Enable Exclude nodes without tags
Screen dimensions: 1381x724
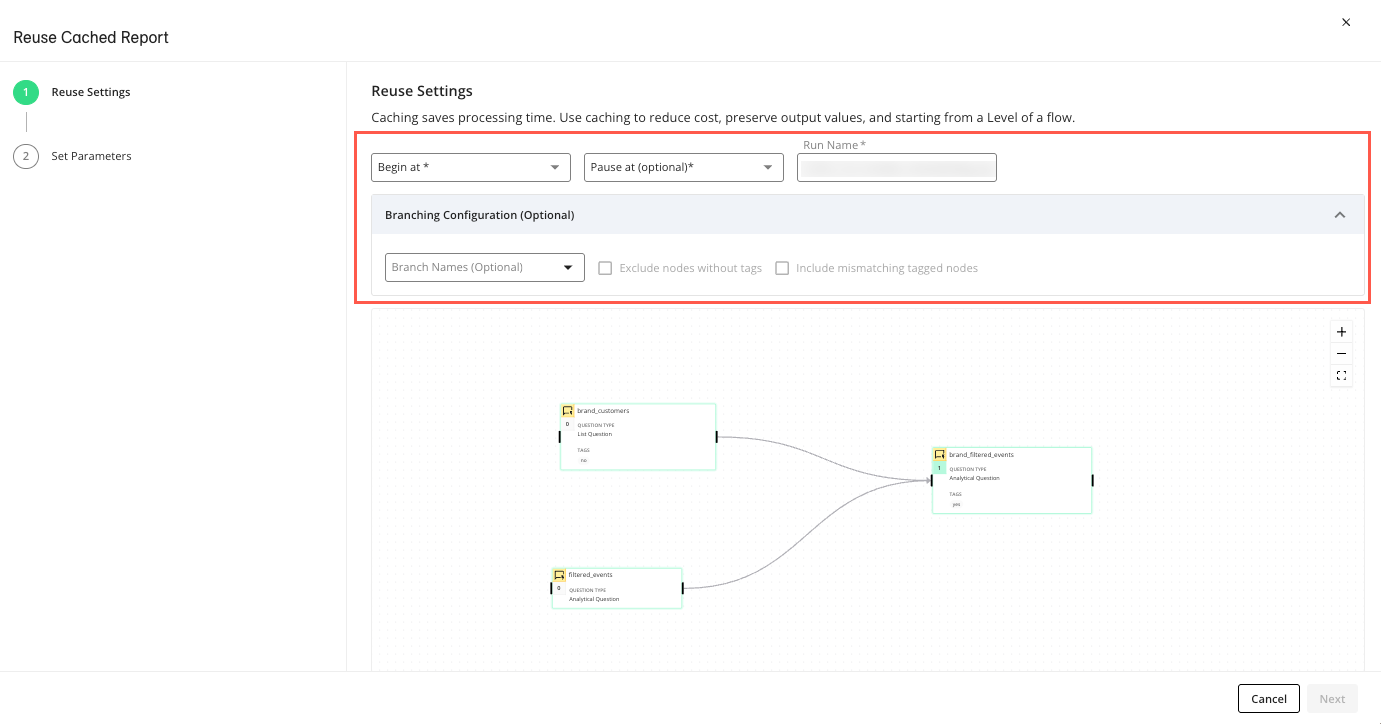(x=604, y=267)
